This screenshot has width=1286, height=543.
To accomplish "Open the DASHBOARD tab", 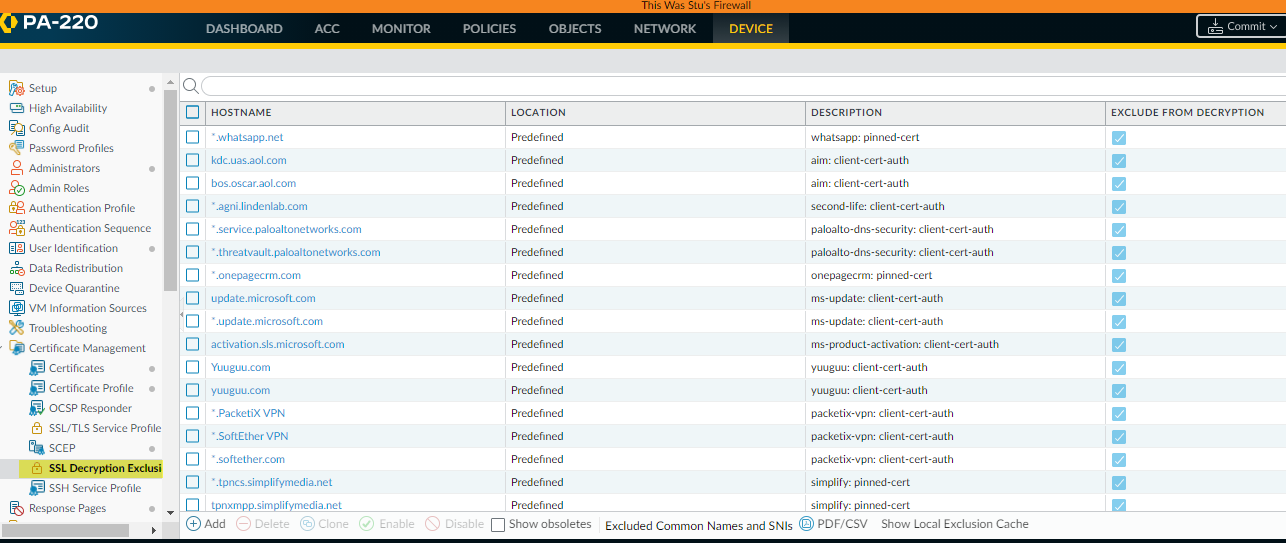I will click(244, 28).
